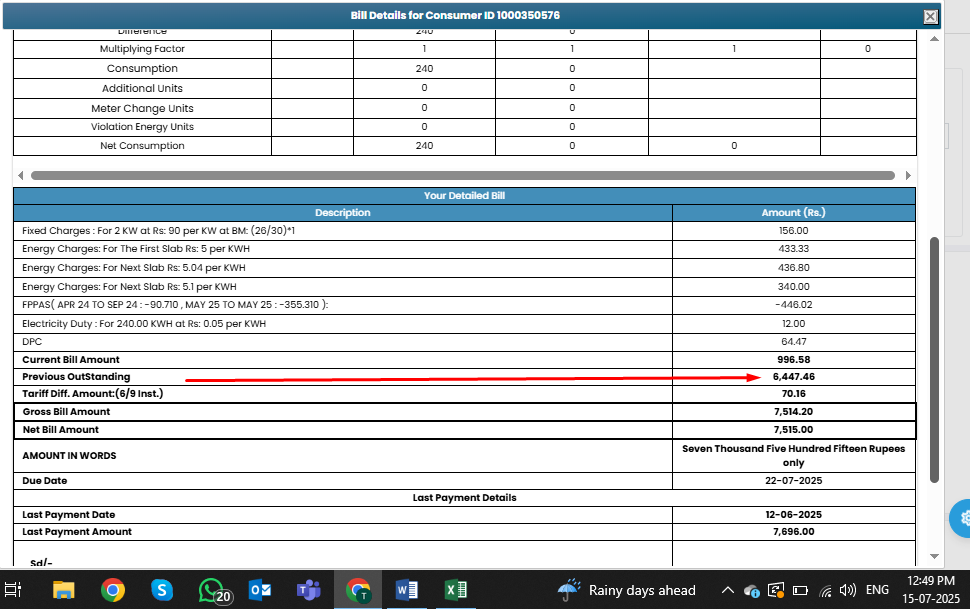Screen dimensions: 970x609
Task: Click the ENG language indicator
Action: tap(877, 590)
